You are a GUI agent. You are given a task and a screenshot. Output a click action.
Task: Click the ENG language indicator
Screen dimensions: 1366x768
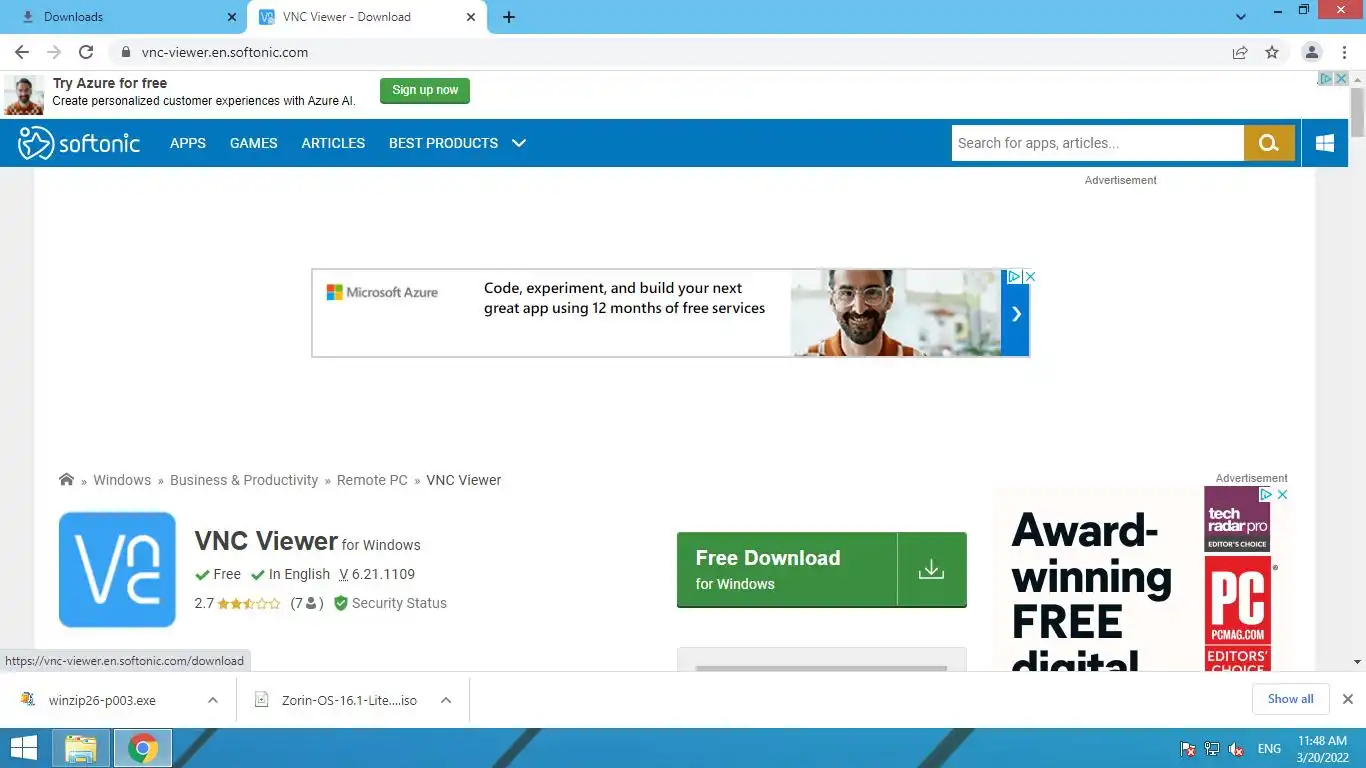click(1269, 749)
